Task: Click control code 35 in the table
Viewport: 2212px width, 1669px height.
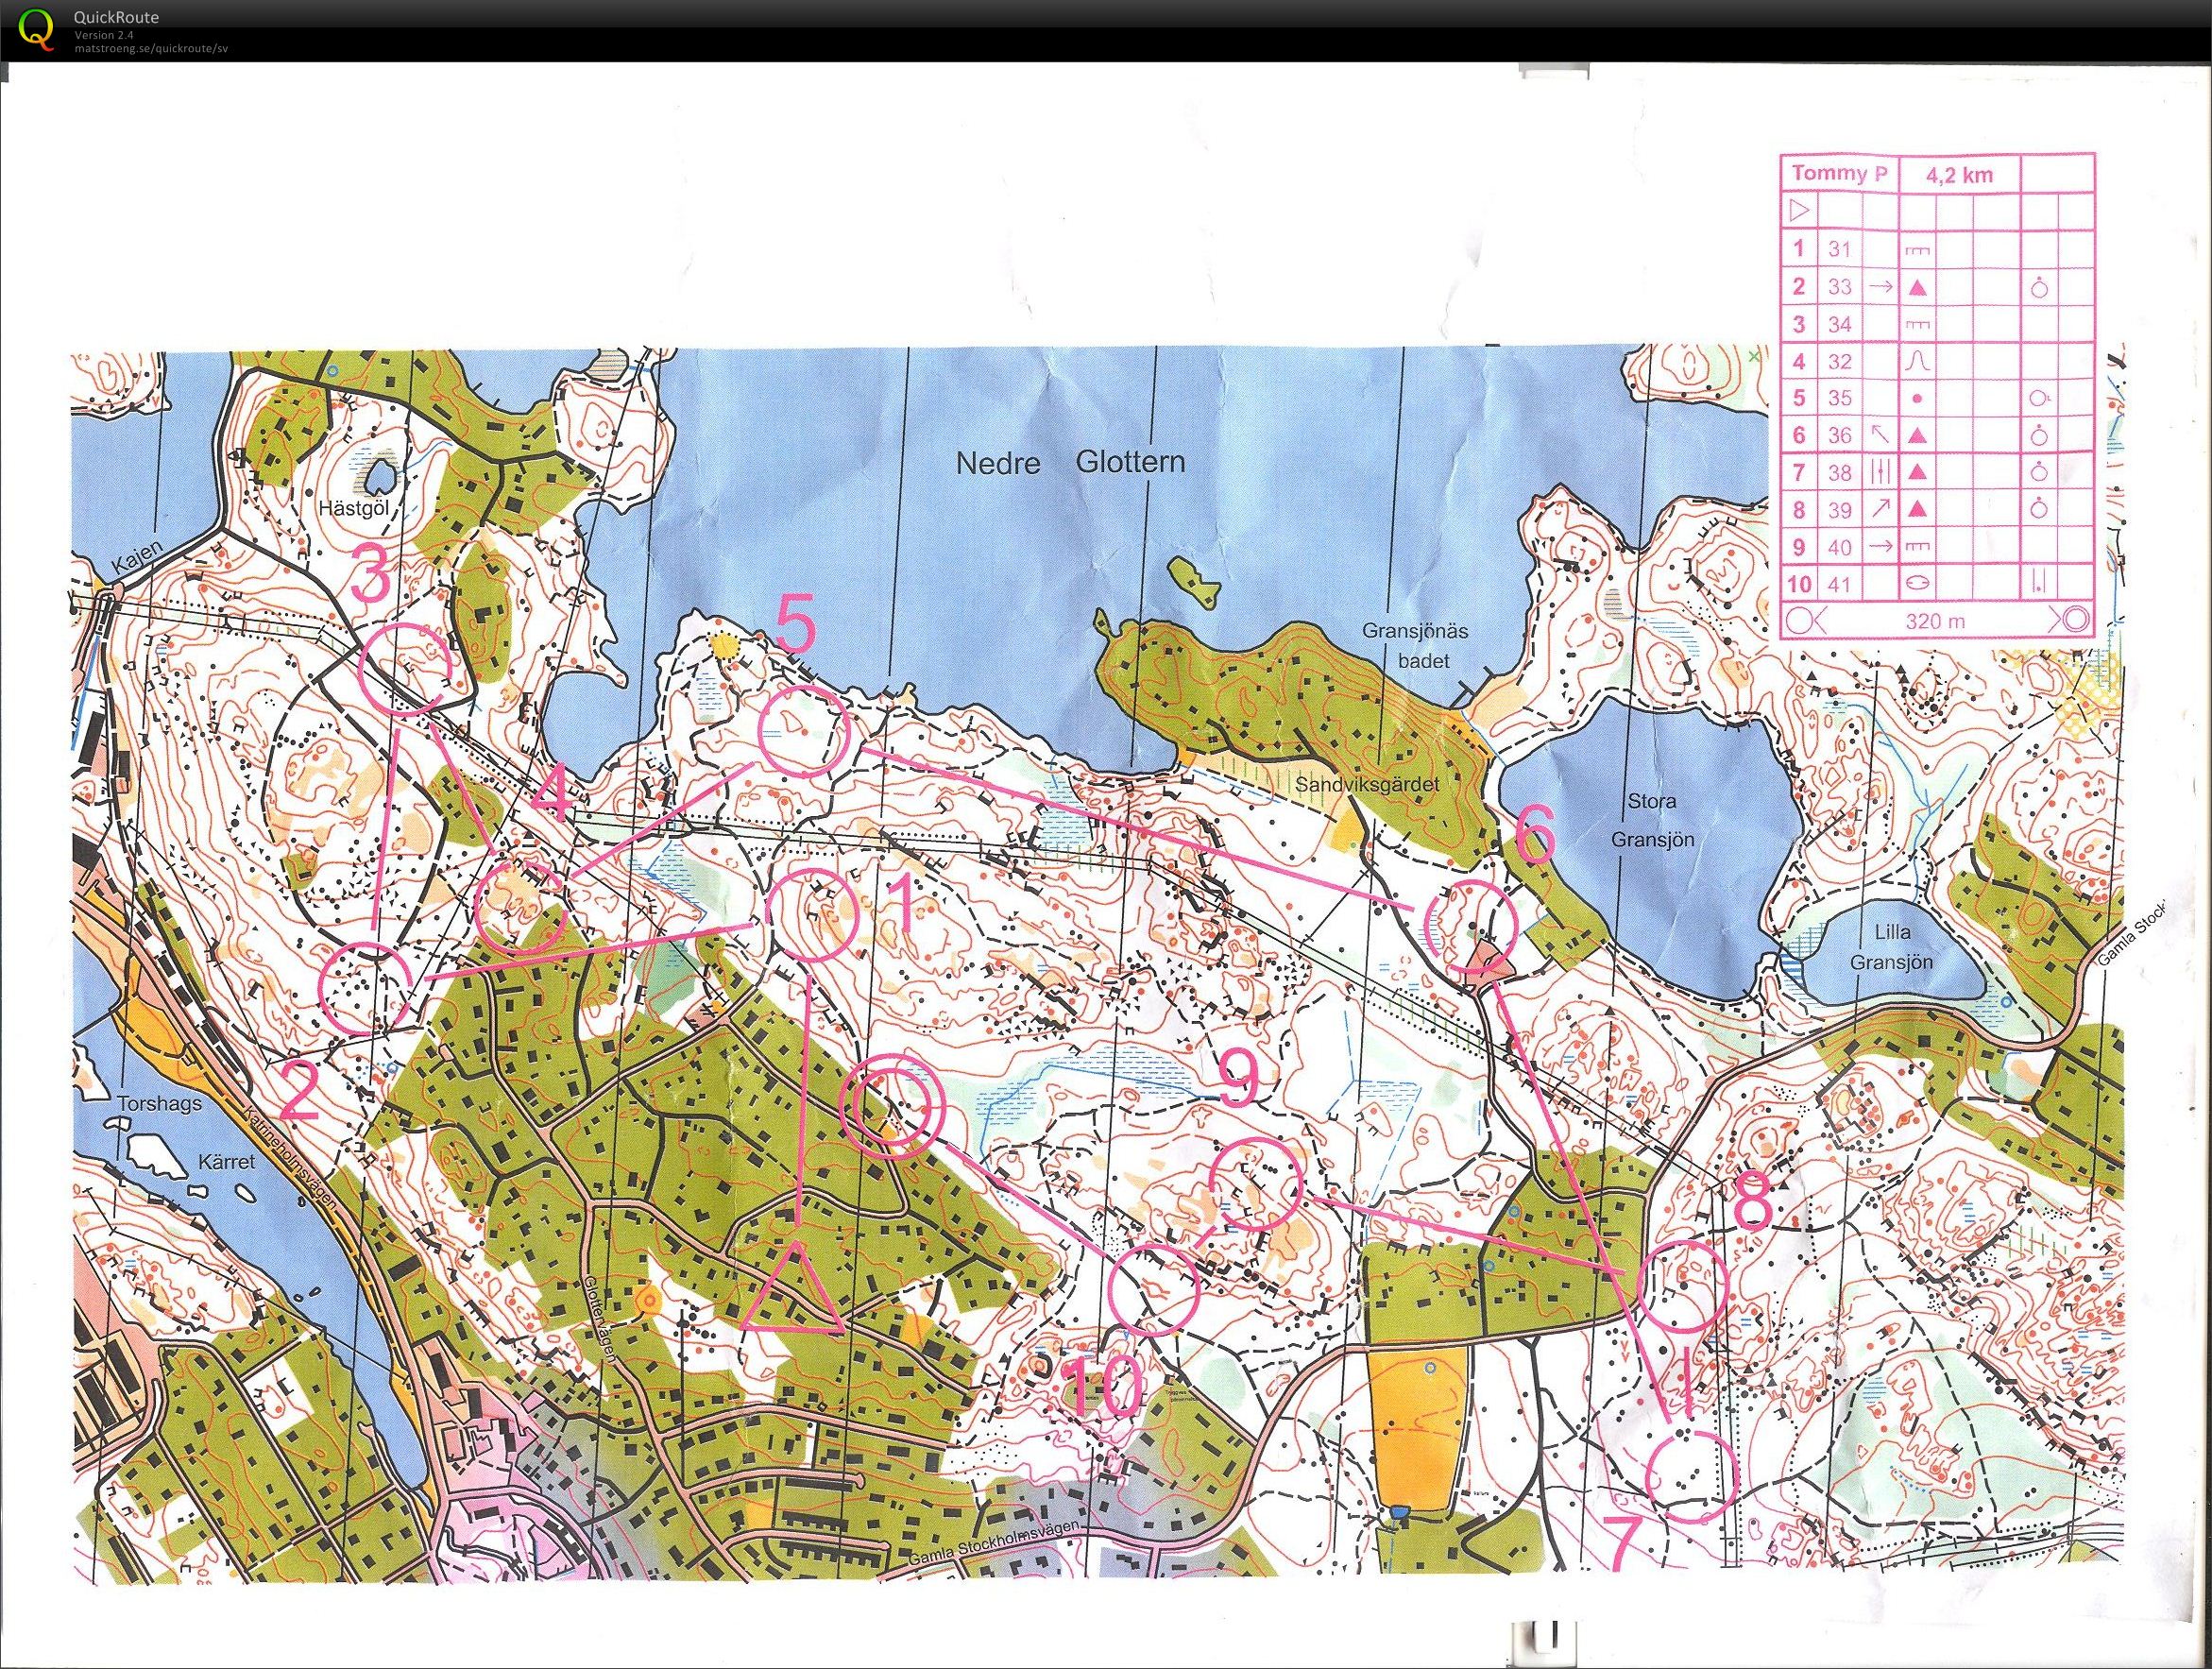Action: pos(1840,398)
